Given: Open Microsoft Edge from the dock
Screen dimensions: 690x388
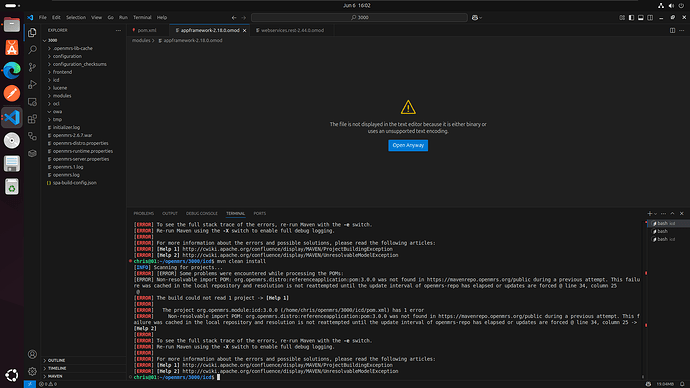Looking at the screenshot, I should pyautogui.click(x=12, y=70).
